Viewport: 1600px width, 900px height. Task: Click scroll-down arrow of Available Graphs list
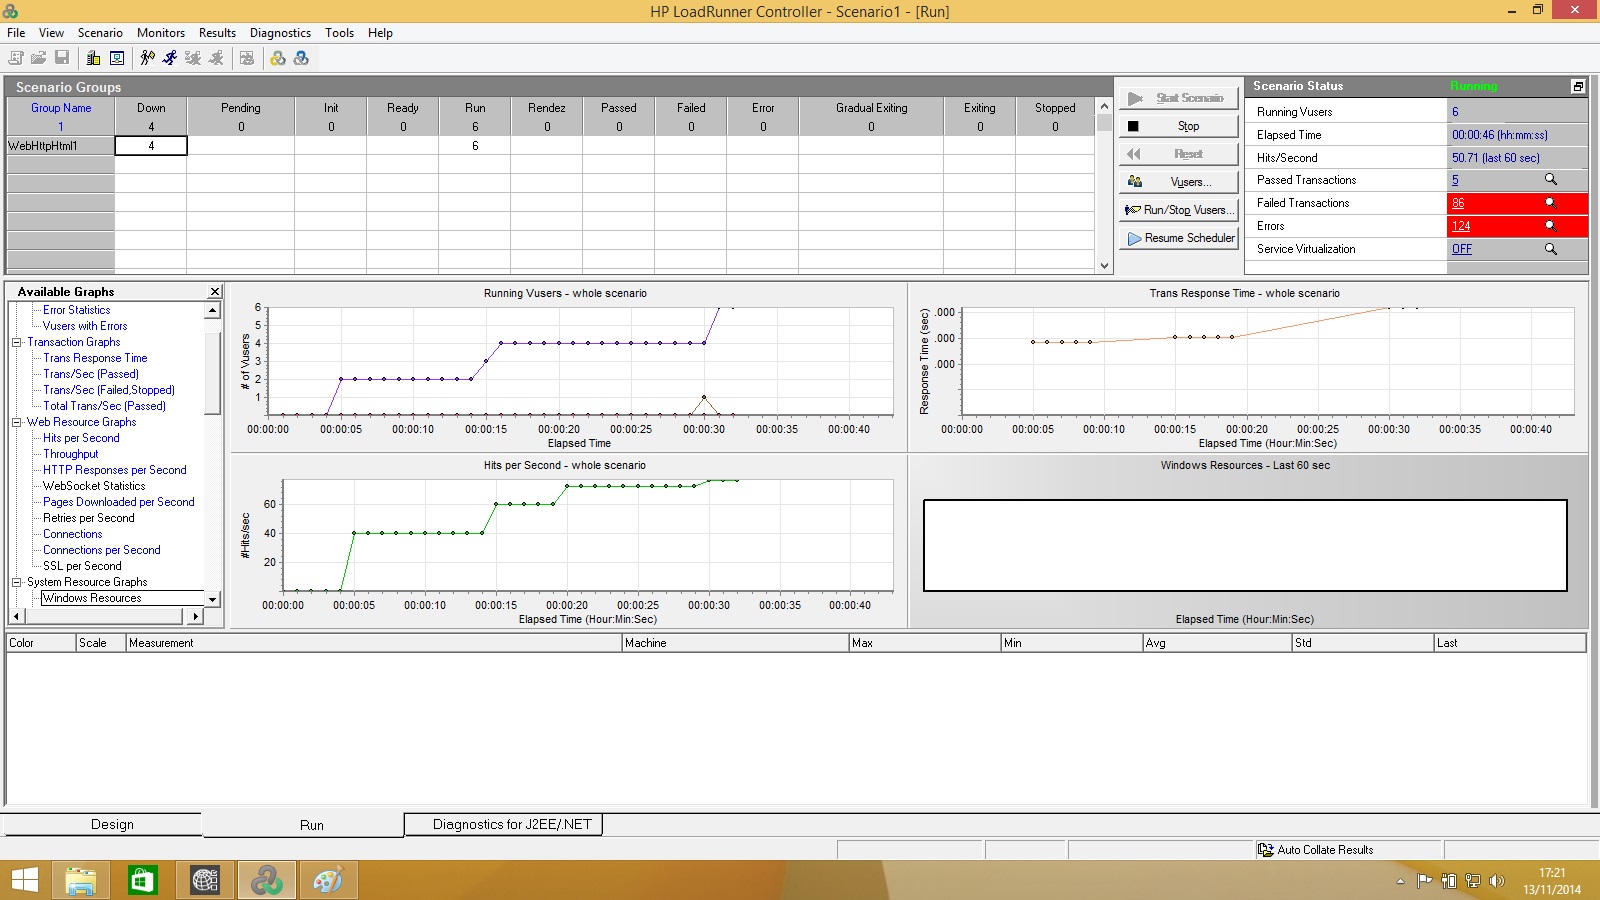pos(212,599)
